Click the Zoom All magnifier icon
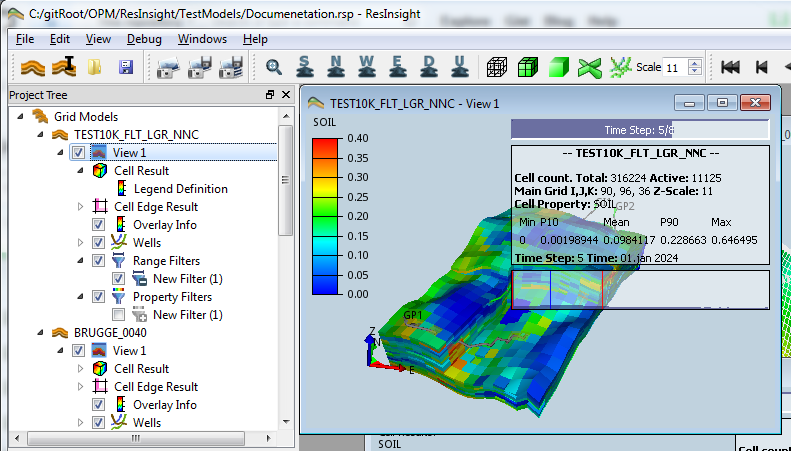This screenshot has width=791, height=451. tap(273, 67)
